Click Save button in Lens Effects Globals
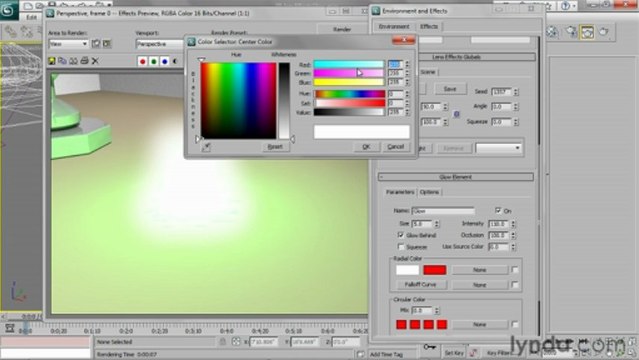Image resolution: width=639 pixels, height=360 pixels. pos(450,89)
